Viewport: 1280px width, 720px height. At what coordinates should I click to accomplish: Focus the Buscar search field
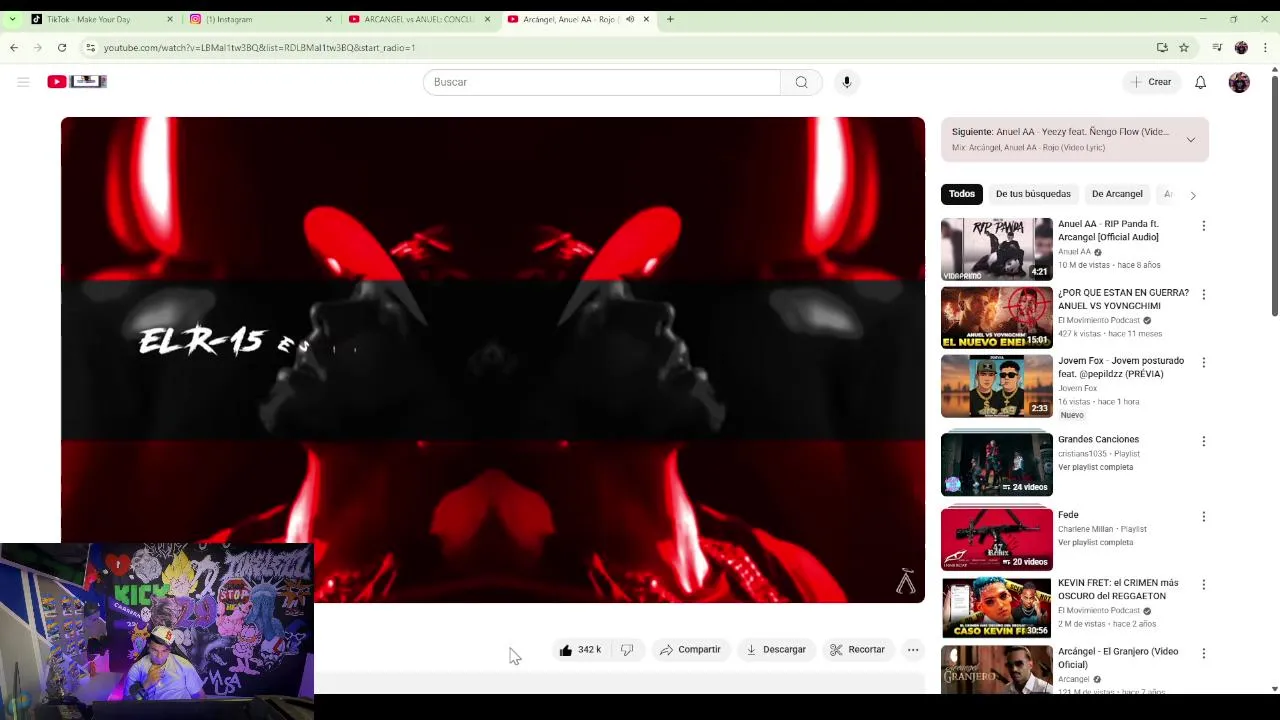[x=602, y=82]
